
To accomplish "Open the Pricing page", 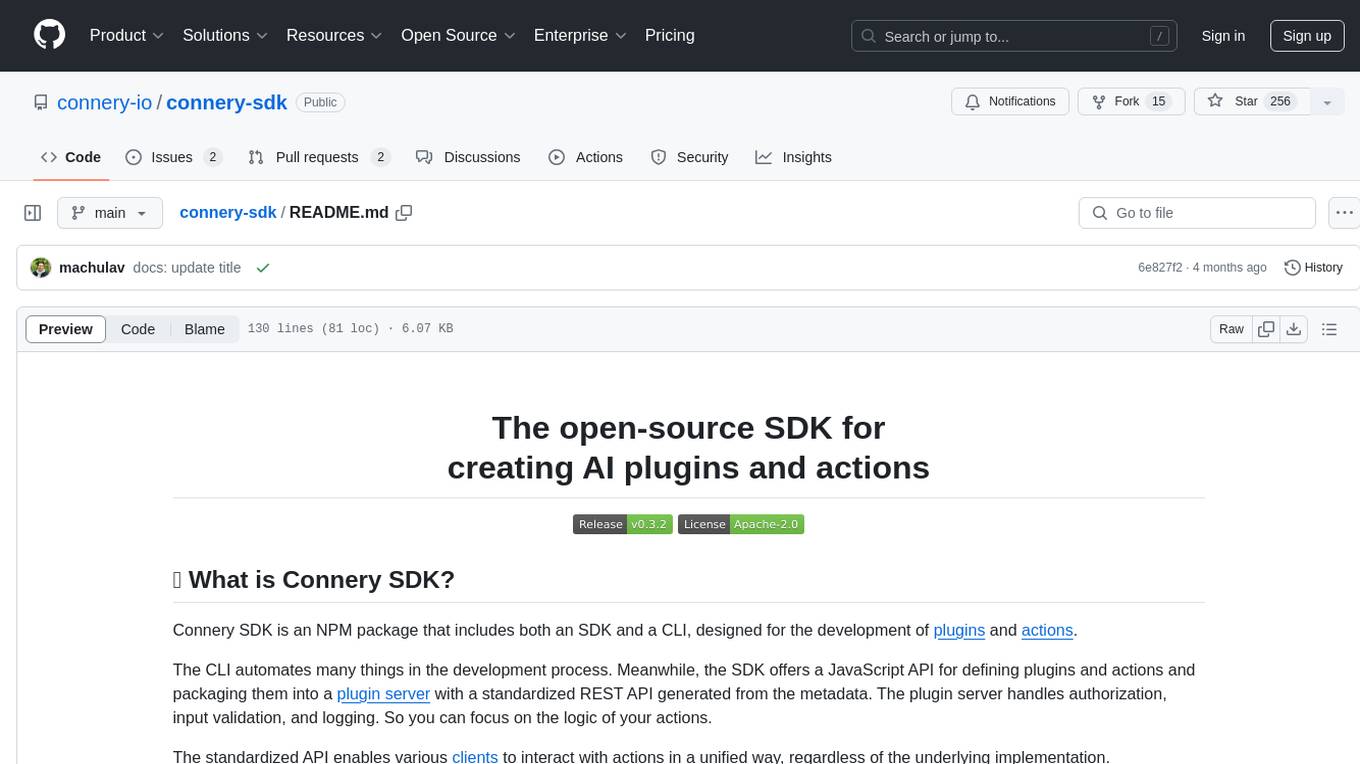I will [x=670, y=35].
